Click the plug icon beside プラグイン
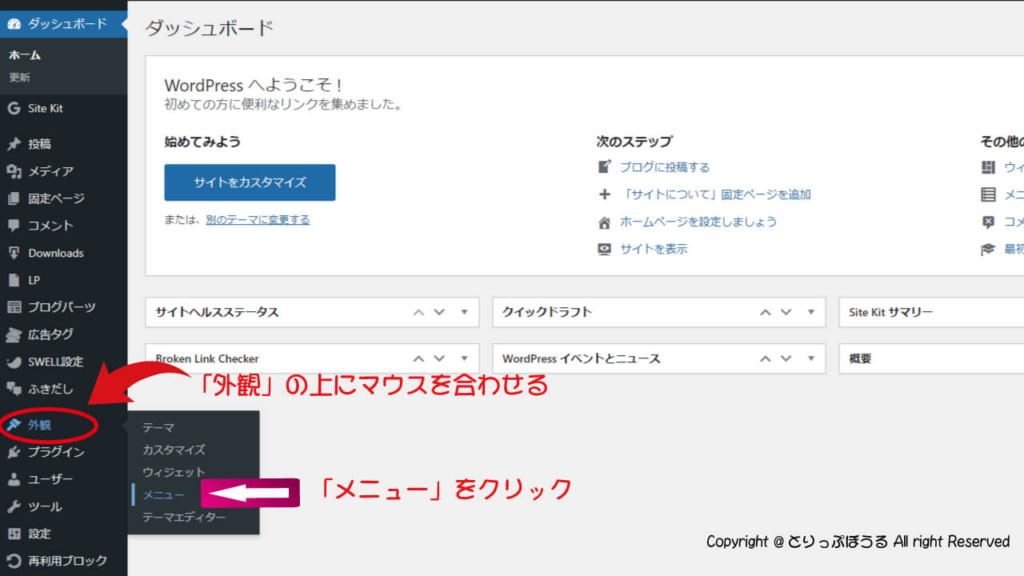 14,452
